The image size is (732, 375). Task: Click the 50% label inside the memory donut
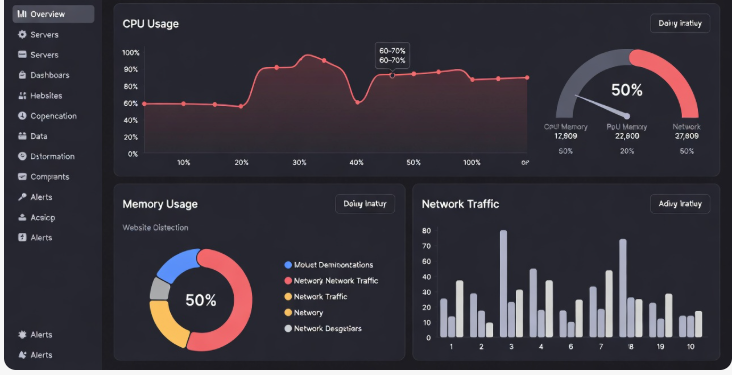tap(201, 300)
